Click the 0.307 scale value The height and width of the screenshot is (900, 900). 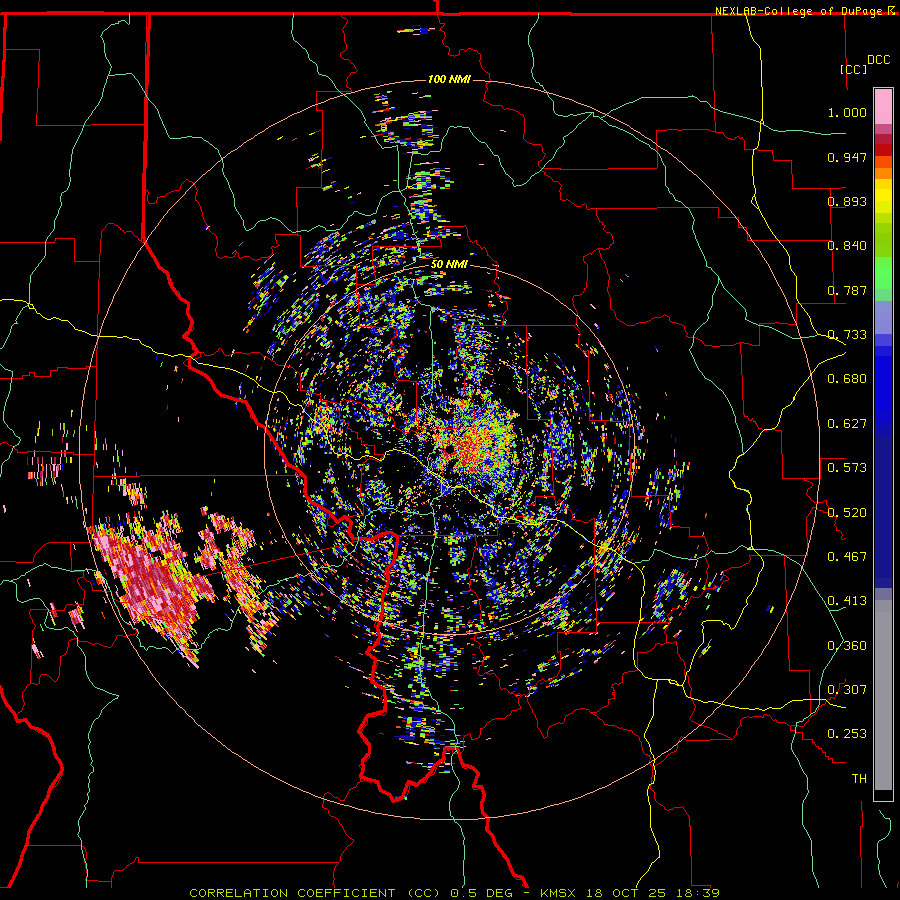click(847, 689)
